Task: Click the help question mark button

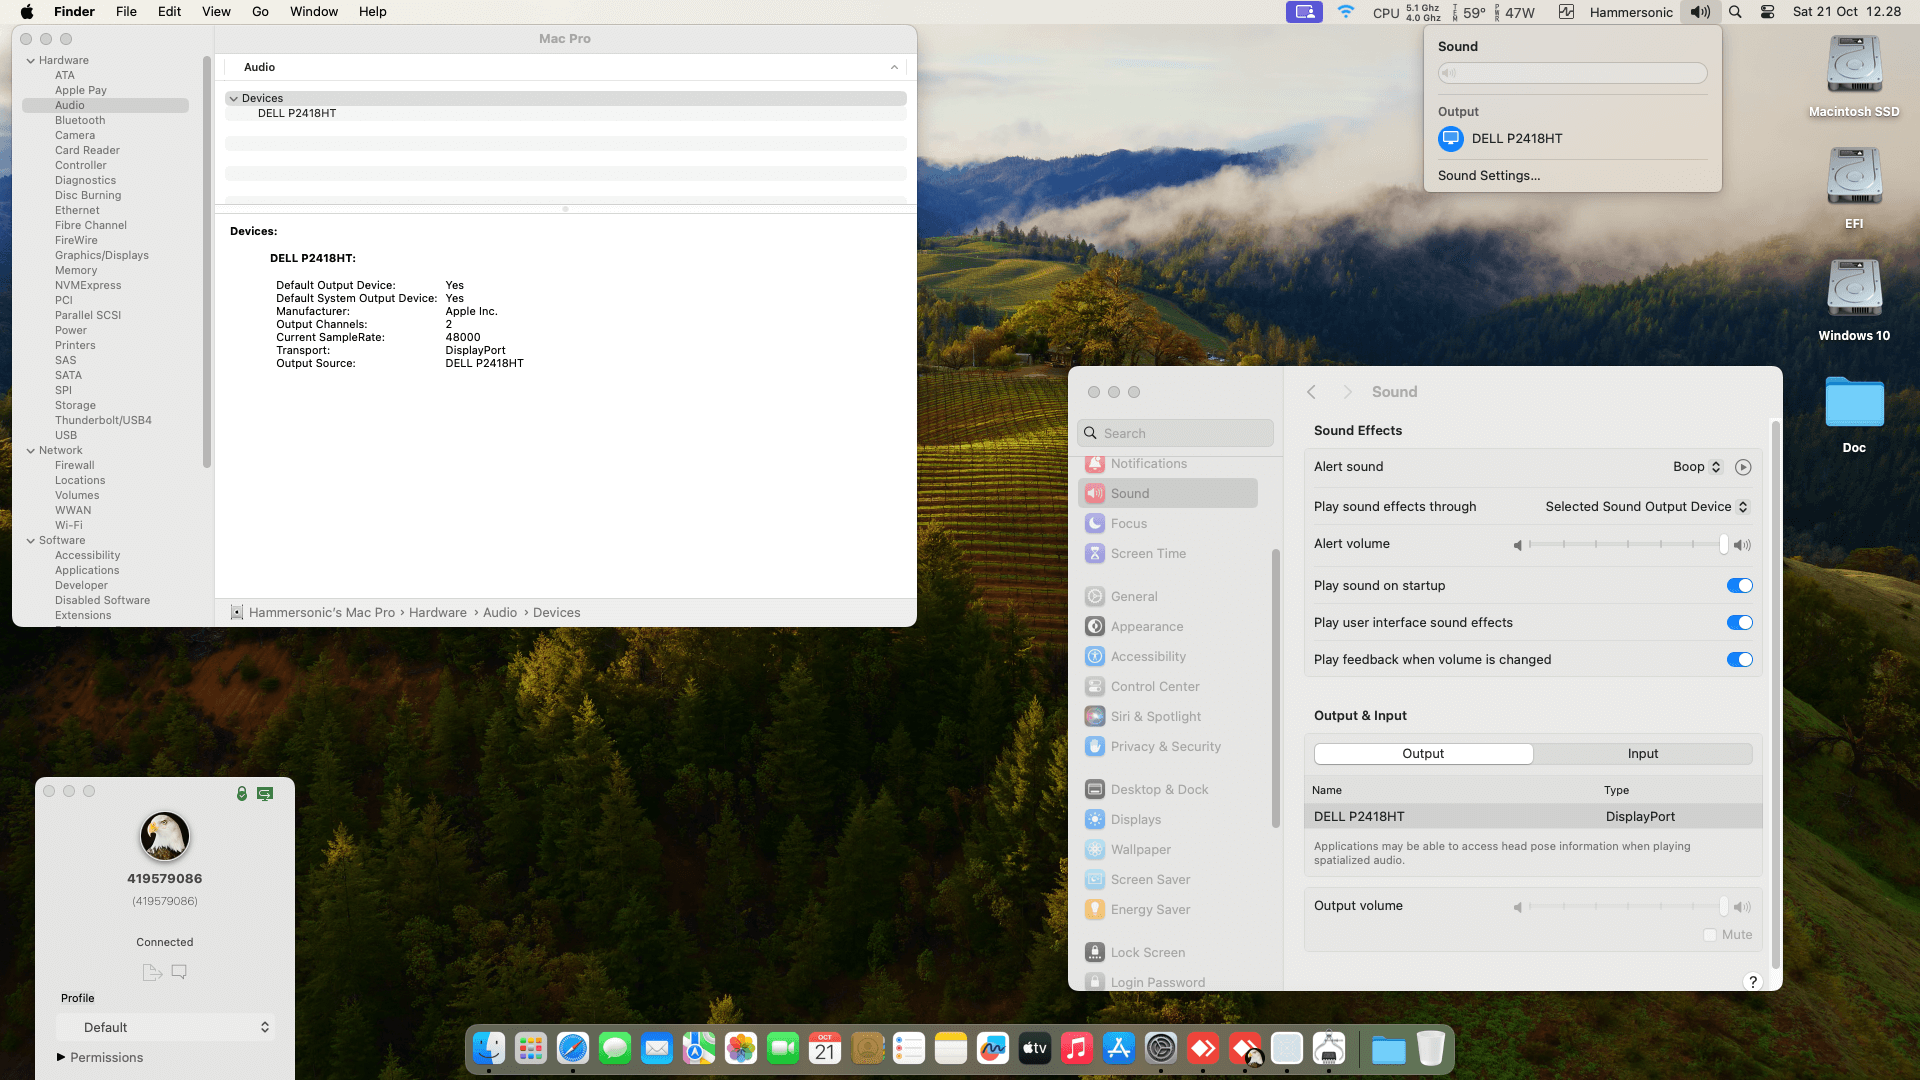Action: 1752,982
